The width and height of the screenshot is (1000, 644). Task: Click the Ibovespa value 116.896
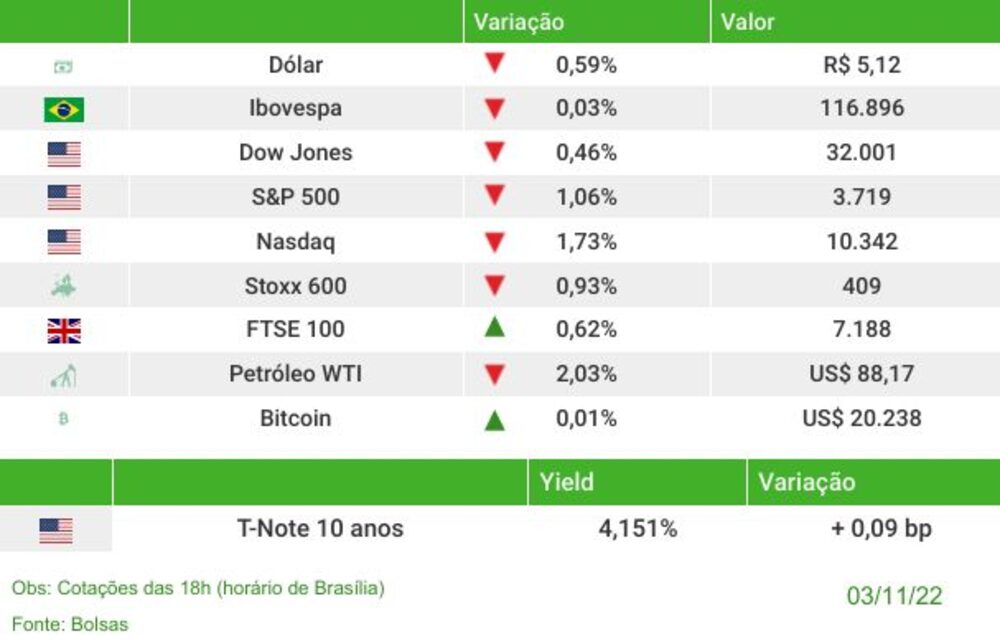[x=862, y=108]
